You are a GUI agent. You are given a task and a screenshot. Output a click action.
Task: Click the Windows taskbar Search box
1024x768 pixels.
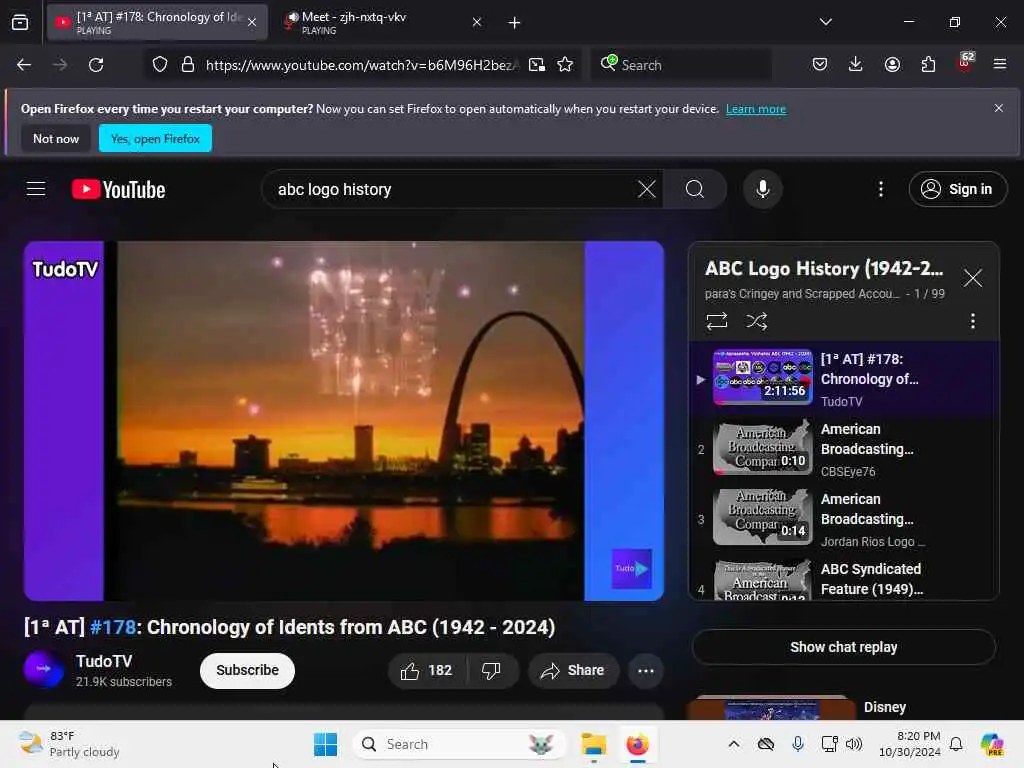click(x=458, y=744)
